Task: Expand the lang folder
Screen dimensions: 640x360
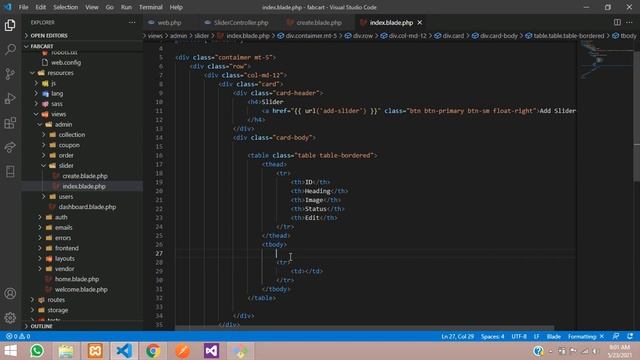Action: [x=57, y=93]
